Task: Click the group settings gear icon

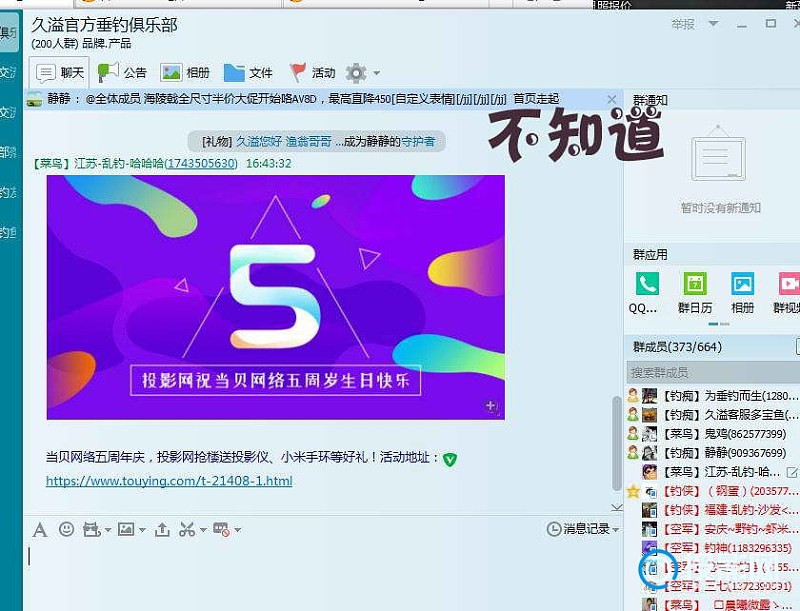Action: tap(356, 73)
